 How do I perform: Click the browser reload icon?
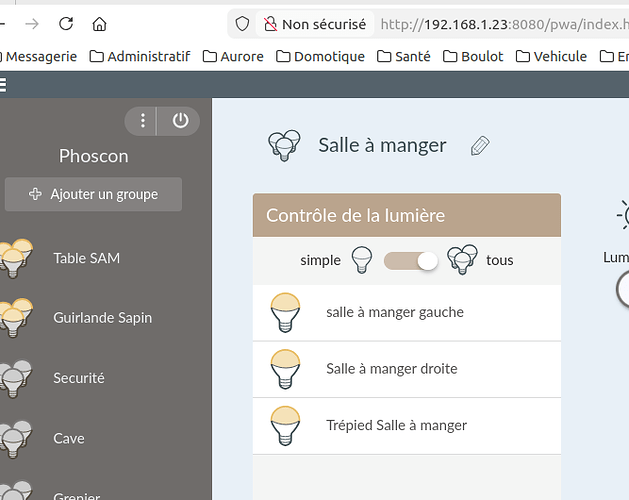[x=66, y=23]
